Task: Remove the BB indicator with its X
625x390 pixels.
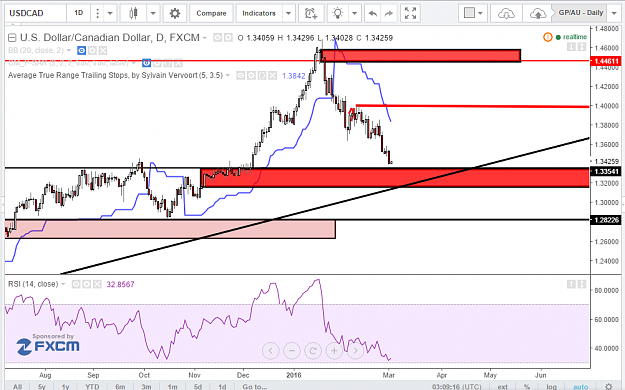Action: tap(103, 51)
